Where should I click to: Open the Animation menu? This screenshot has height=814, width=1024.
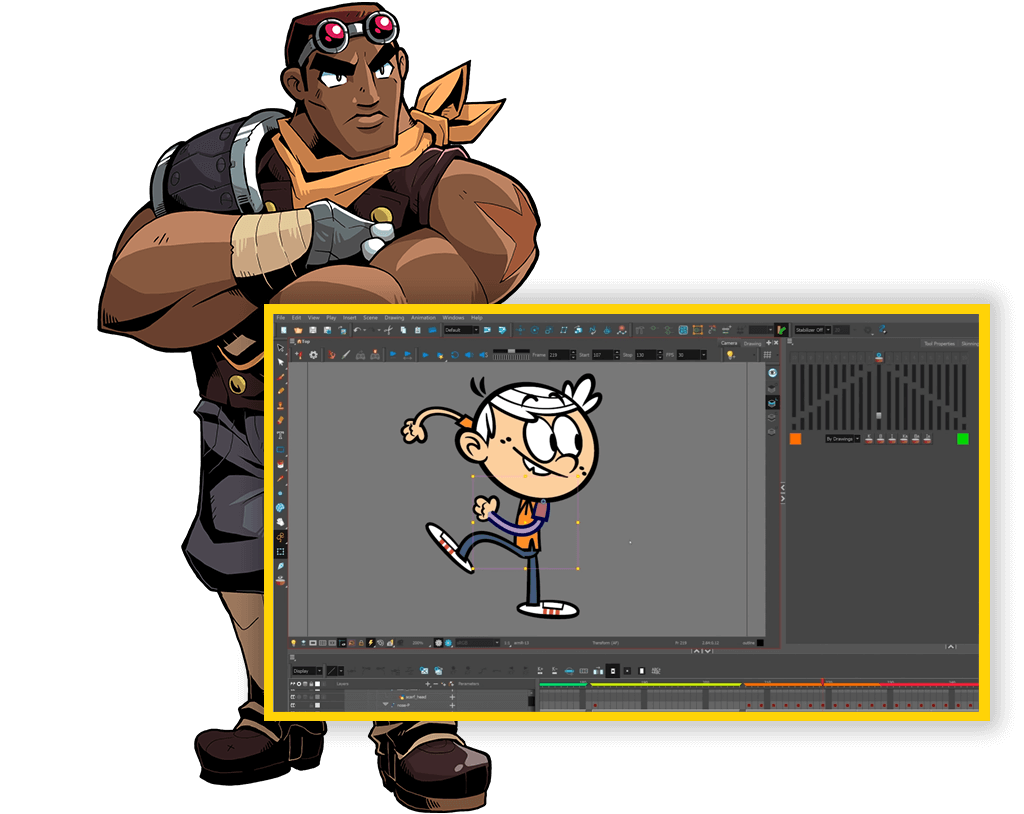click(423, 318)
